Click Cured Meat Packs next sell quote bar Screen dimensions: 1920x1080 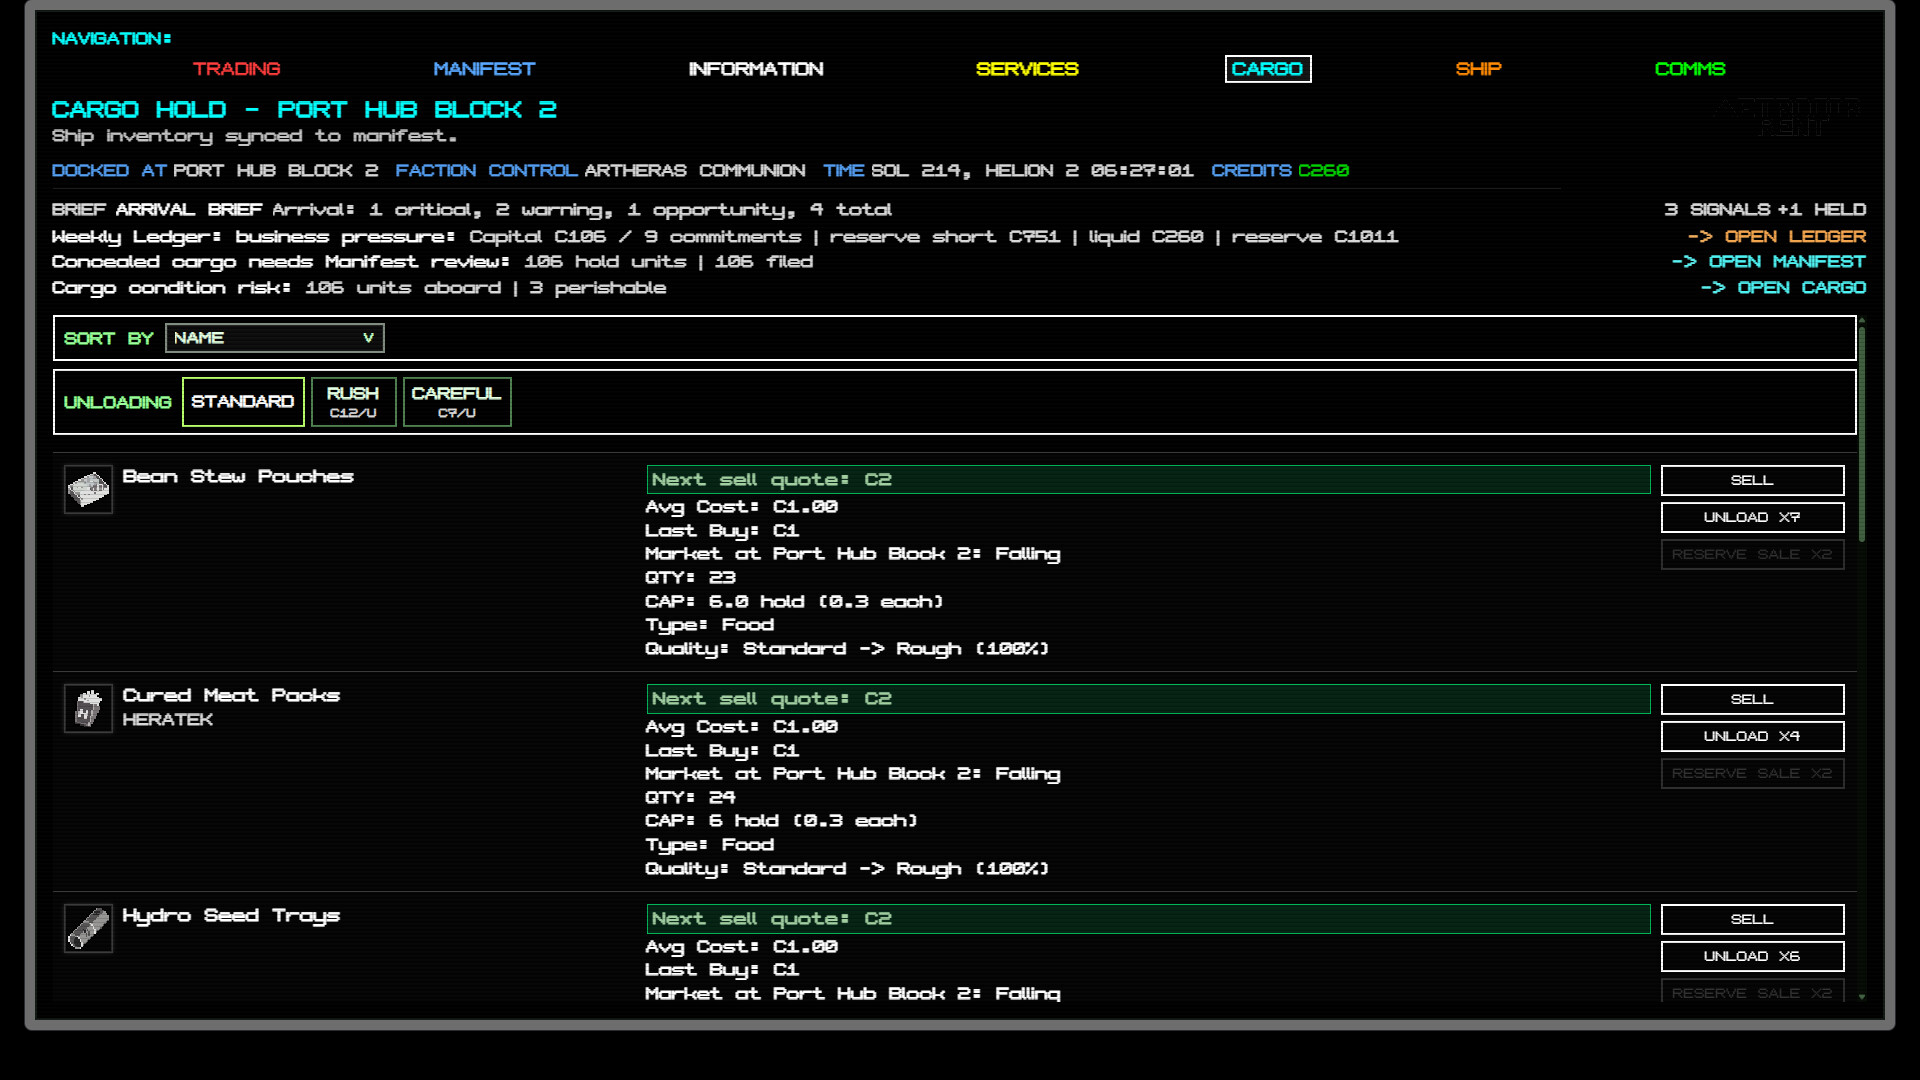coord(1148,699)
